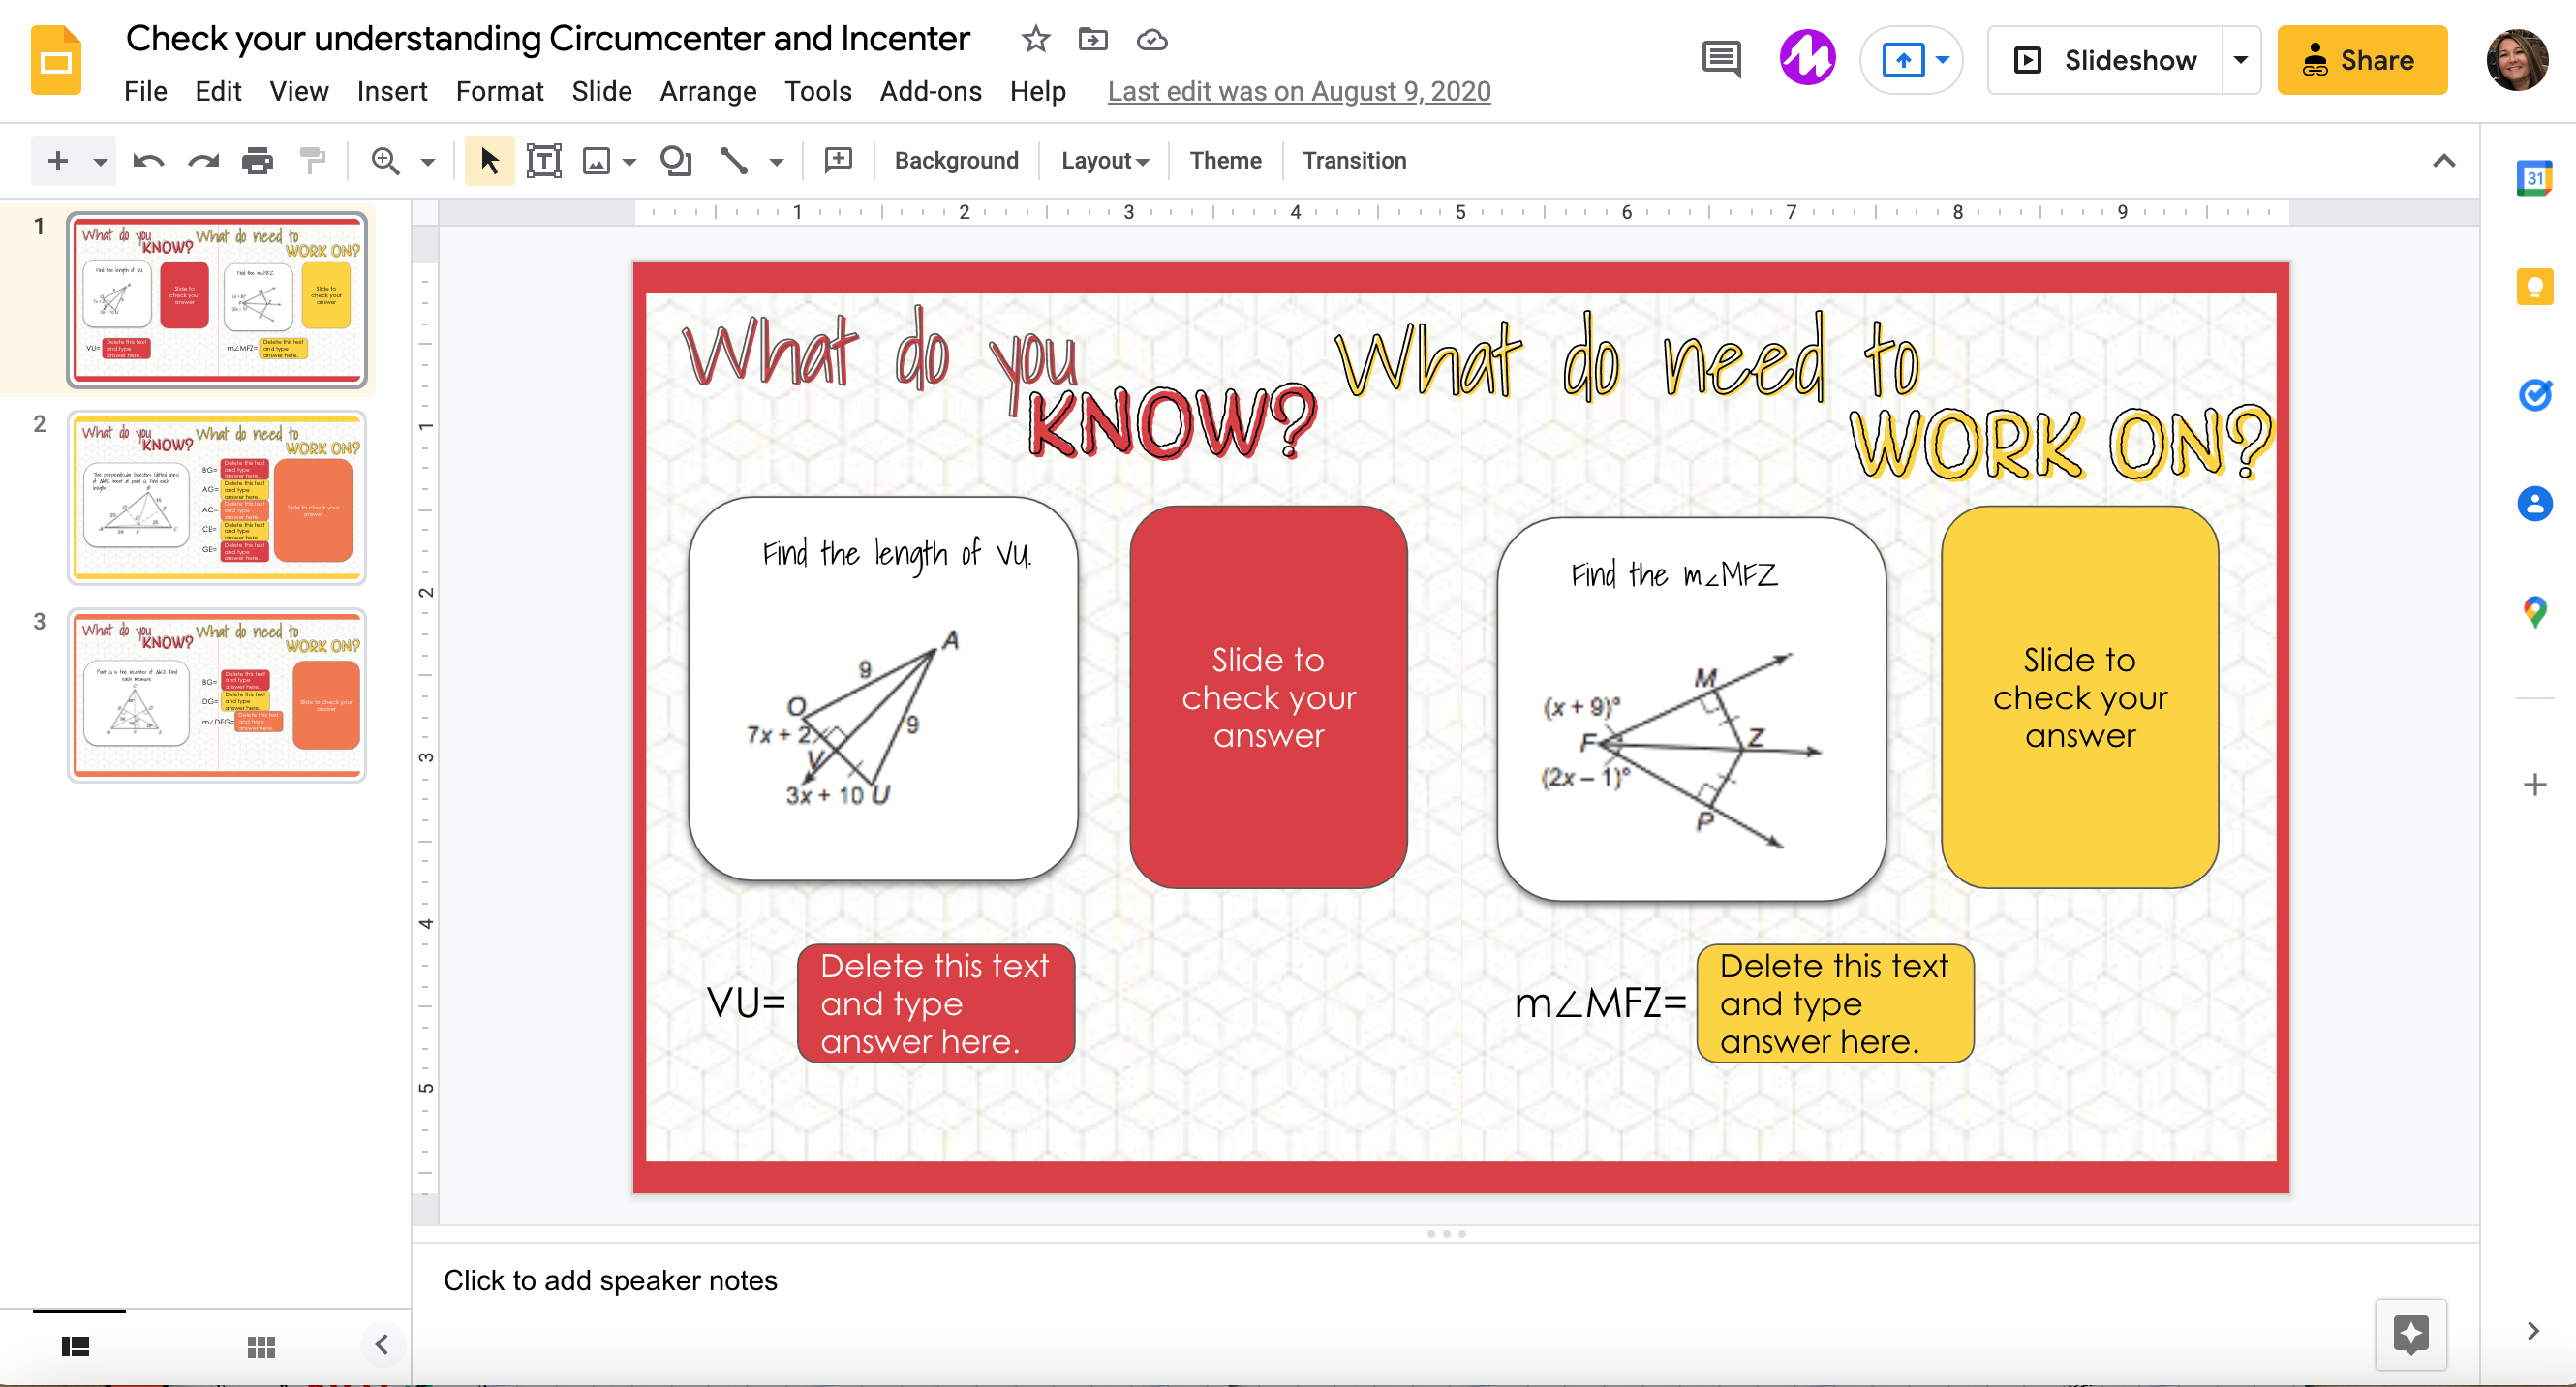Click the Explore button at bottom right

coord(2410,1333)
